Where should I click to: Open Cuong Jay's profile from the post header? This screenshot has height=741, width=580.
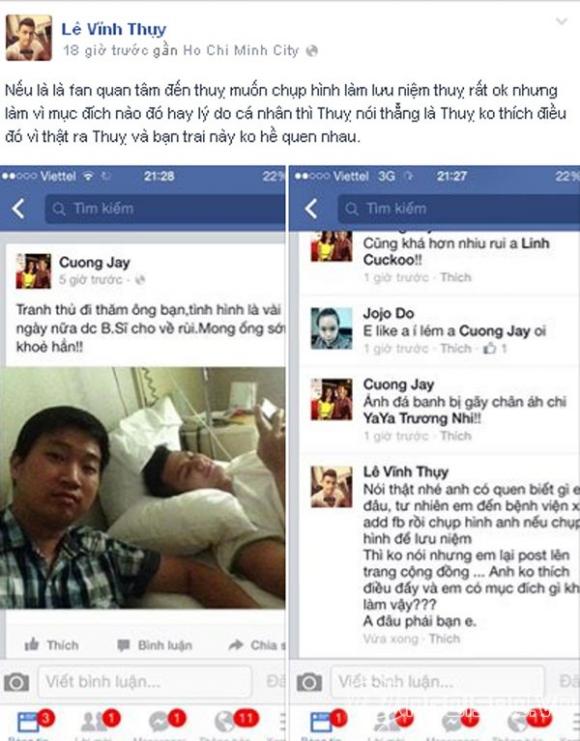pos(95,262)
